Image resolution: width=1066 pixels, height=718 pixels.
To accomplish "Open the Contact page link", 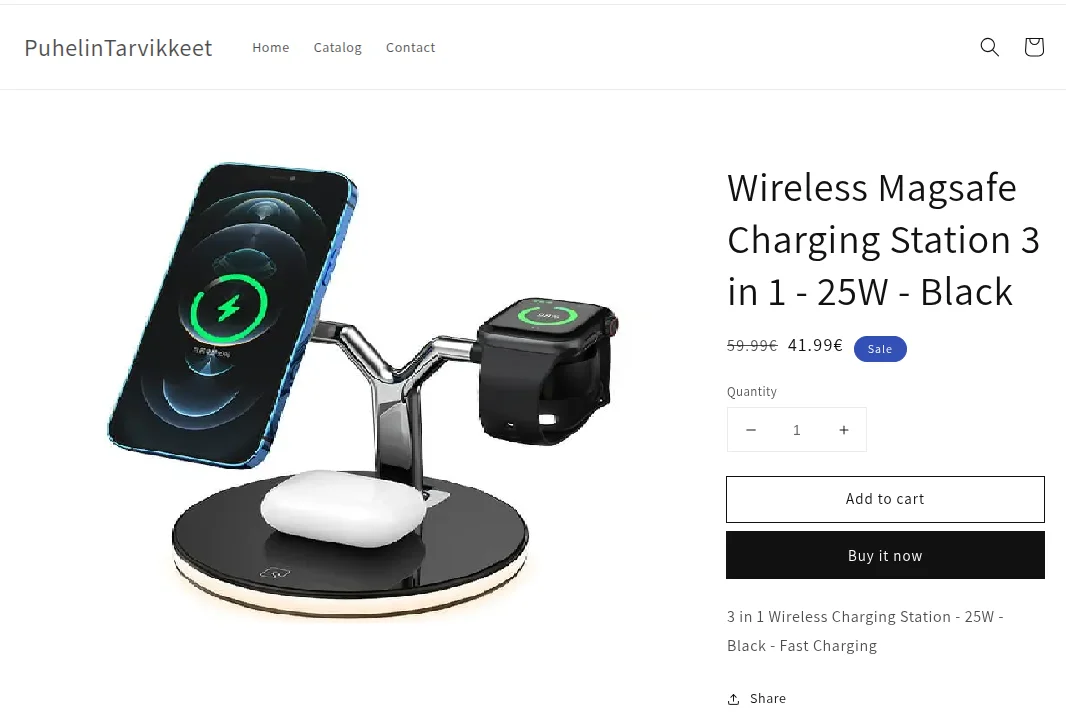I will coord(411,48).
